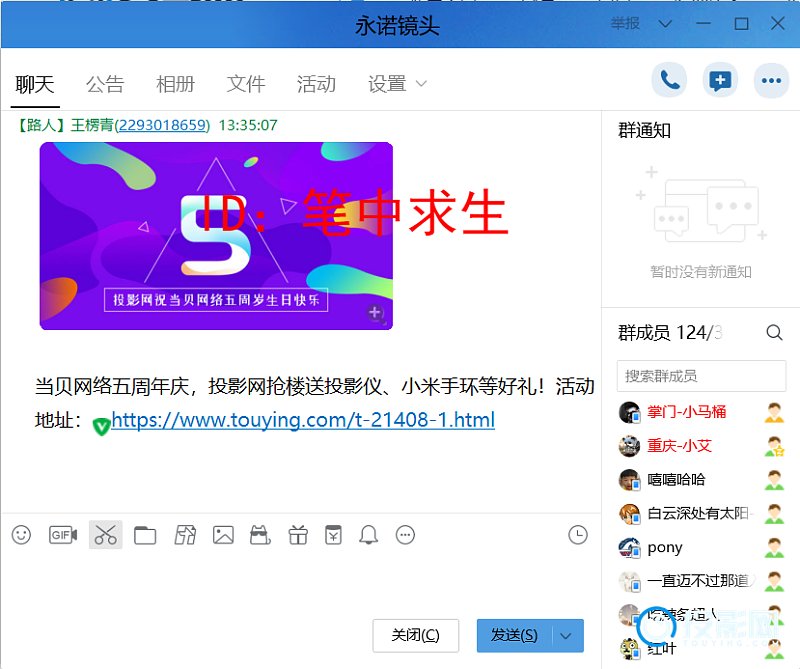Switch to the 聊天 tab
This screenshot has width=800, height=669.
click(35, 84)
